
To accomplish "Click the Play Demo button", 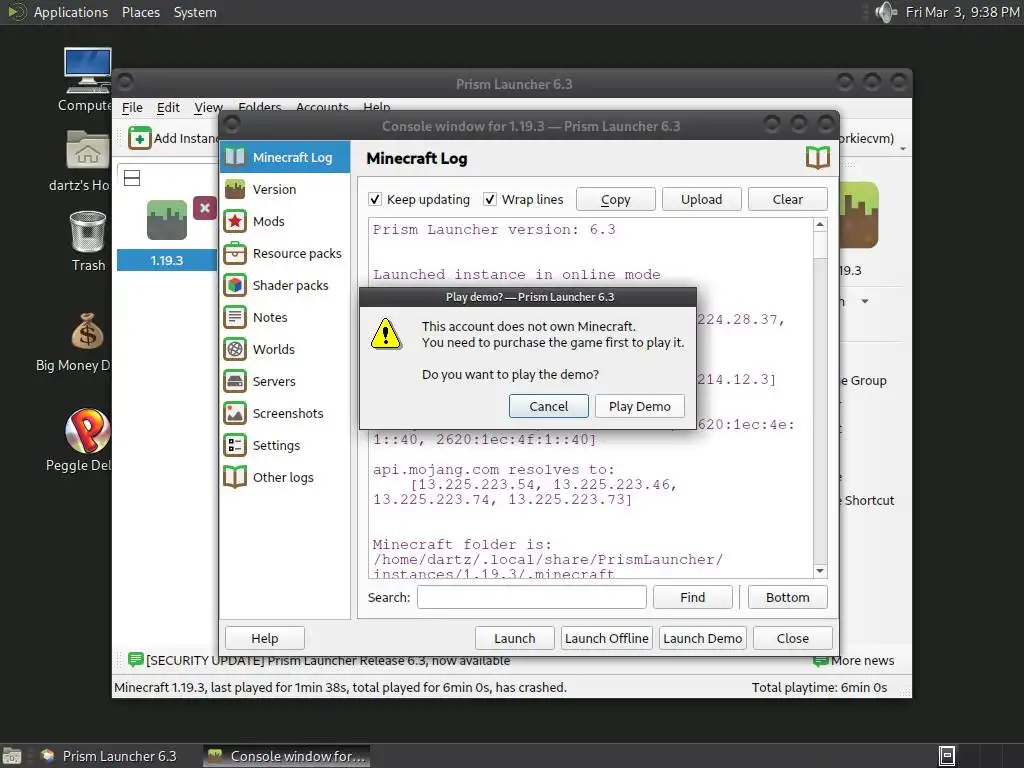I will 639,406.
